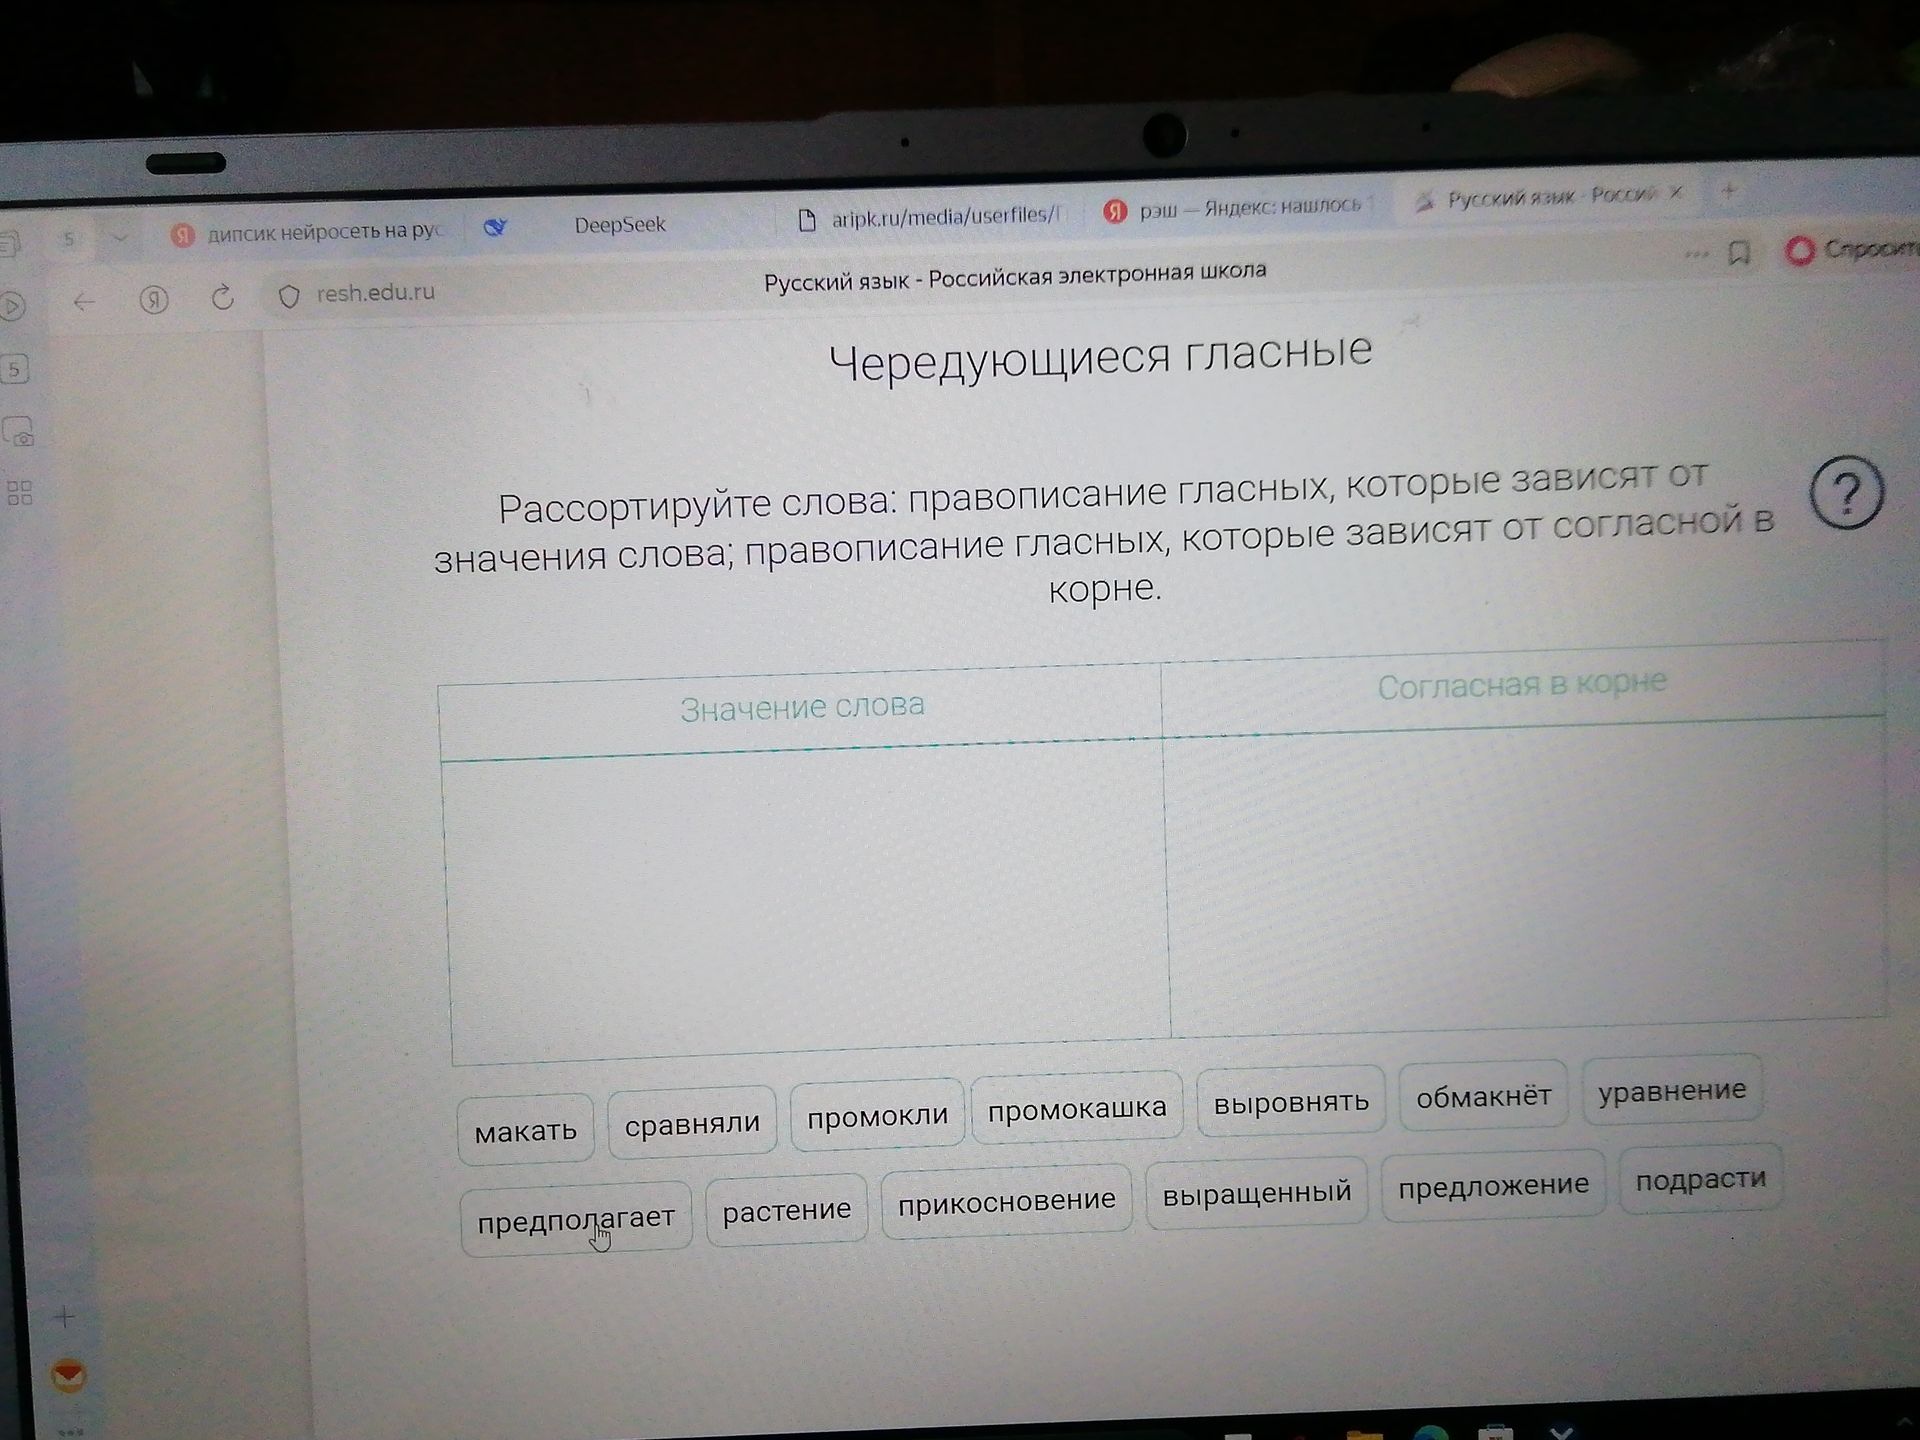Click the sidebar plus add icon
Image resolution: width=1920 pixels, height=1440 pixels.
64,1317
